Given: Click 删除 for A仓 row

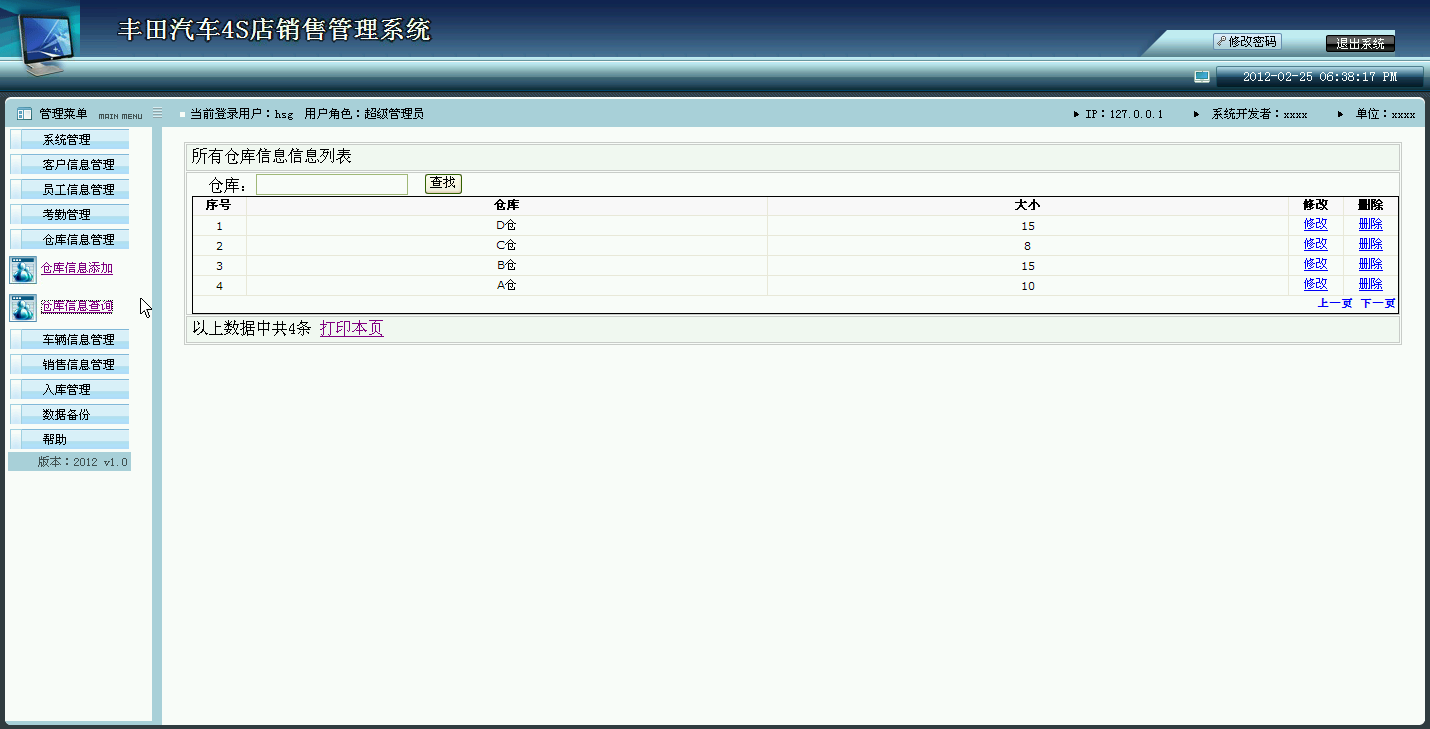Looking at the screenshot, I should (x=1370, y=285).
